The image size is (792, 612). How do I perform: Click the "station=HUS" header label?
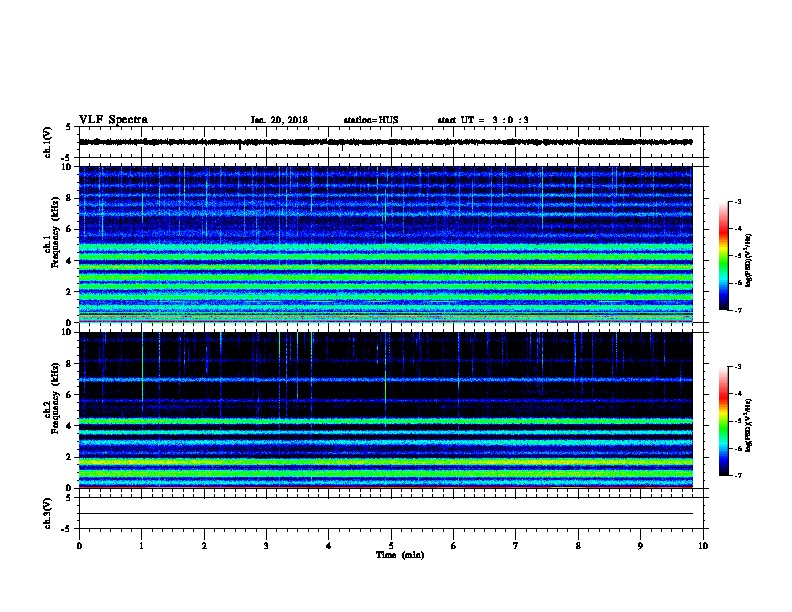pos(371,120)
